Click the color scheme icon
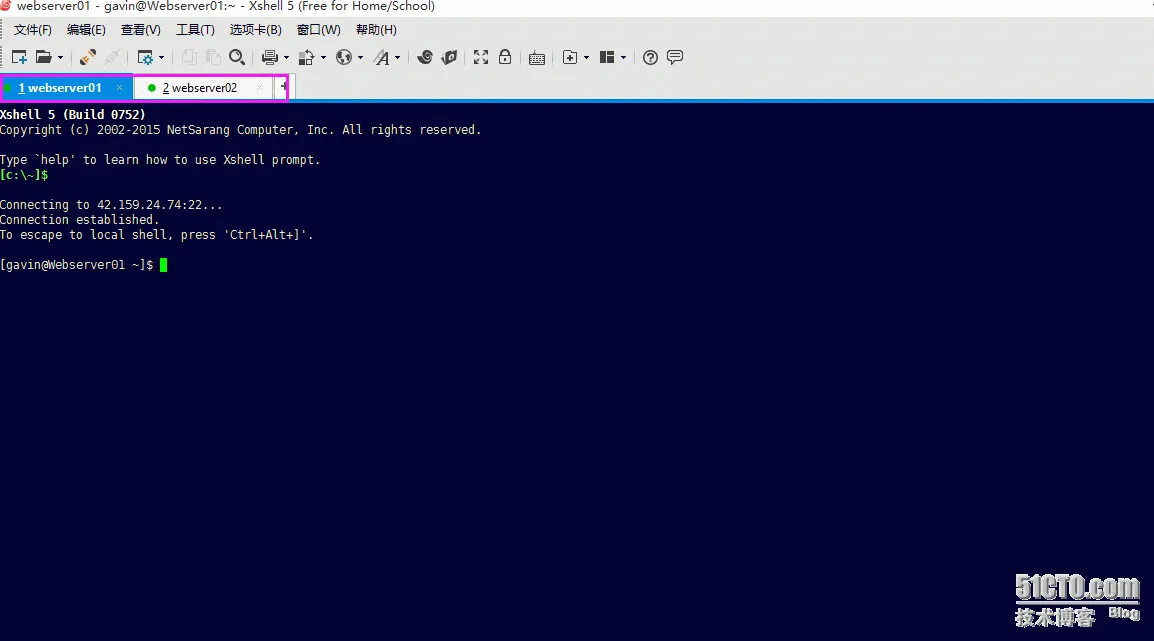This screenshot has height=641, width=1154. (x=307, y=57)
